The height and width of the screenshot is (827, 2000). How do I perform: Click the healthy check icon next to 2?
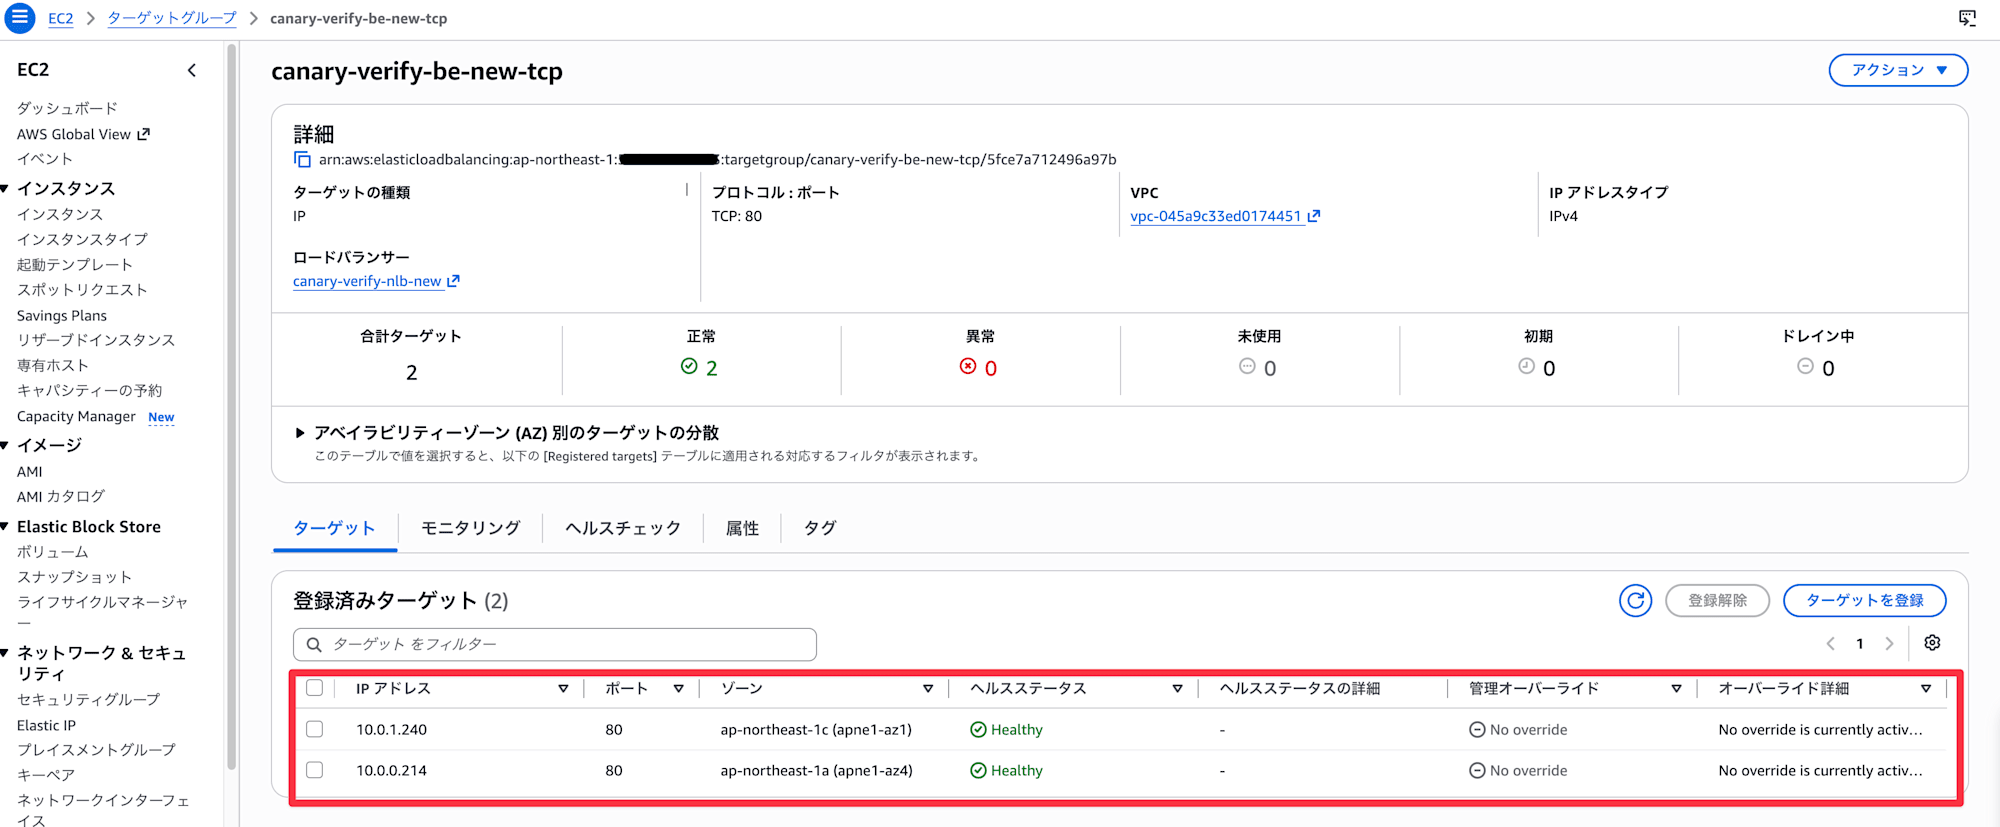(689, 366)
